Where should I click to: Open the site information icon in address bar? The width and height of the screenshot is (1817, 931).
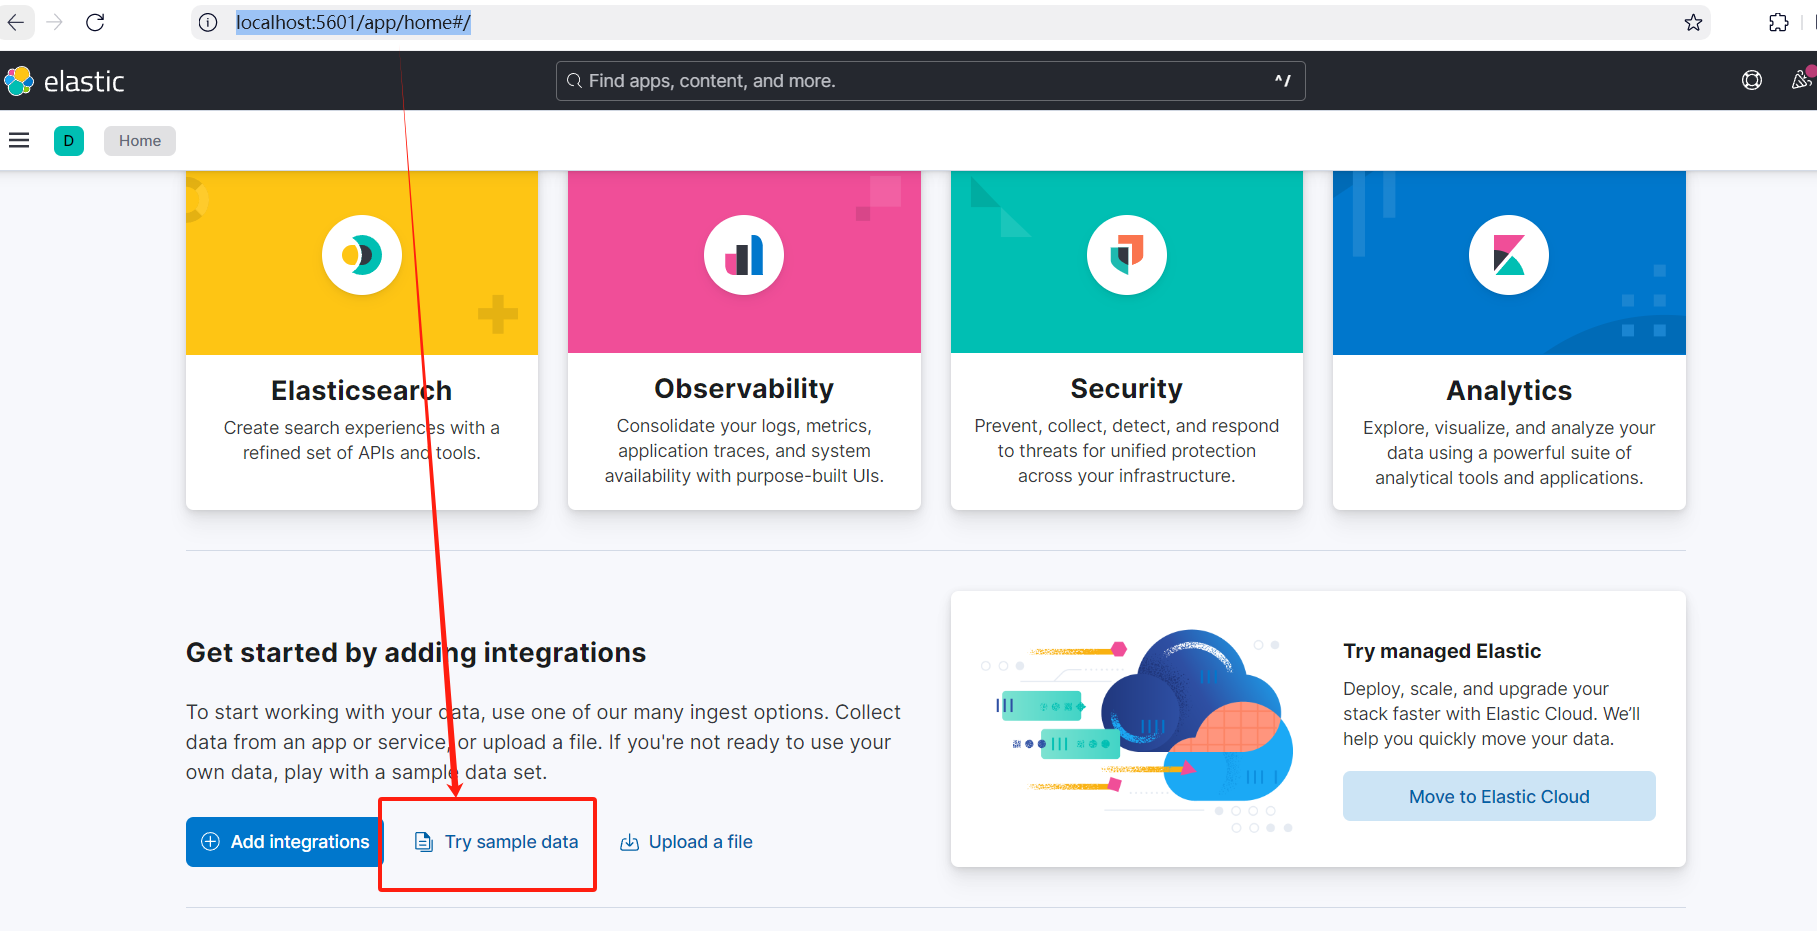coord(208,22)
